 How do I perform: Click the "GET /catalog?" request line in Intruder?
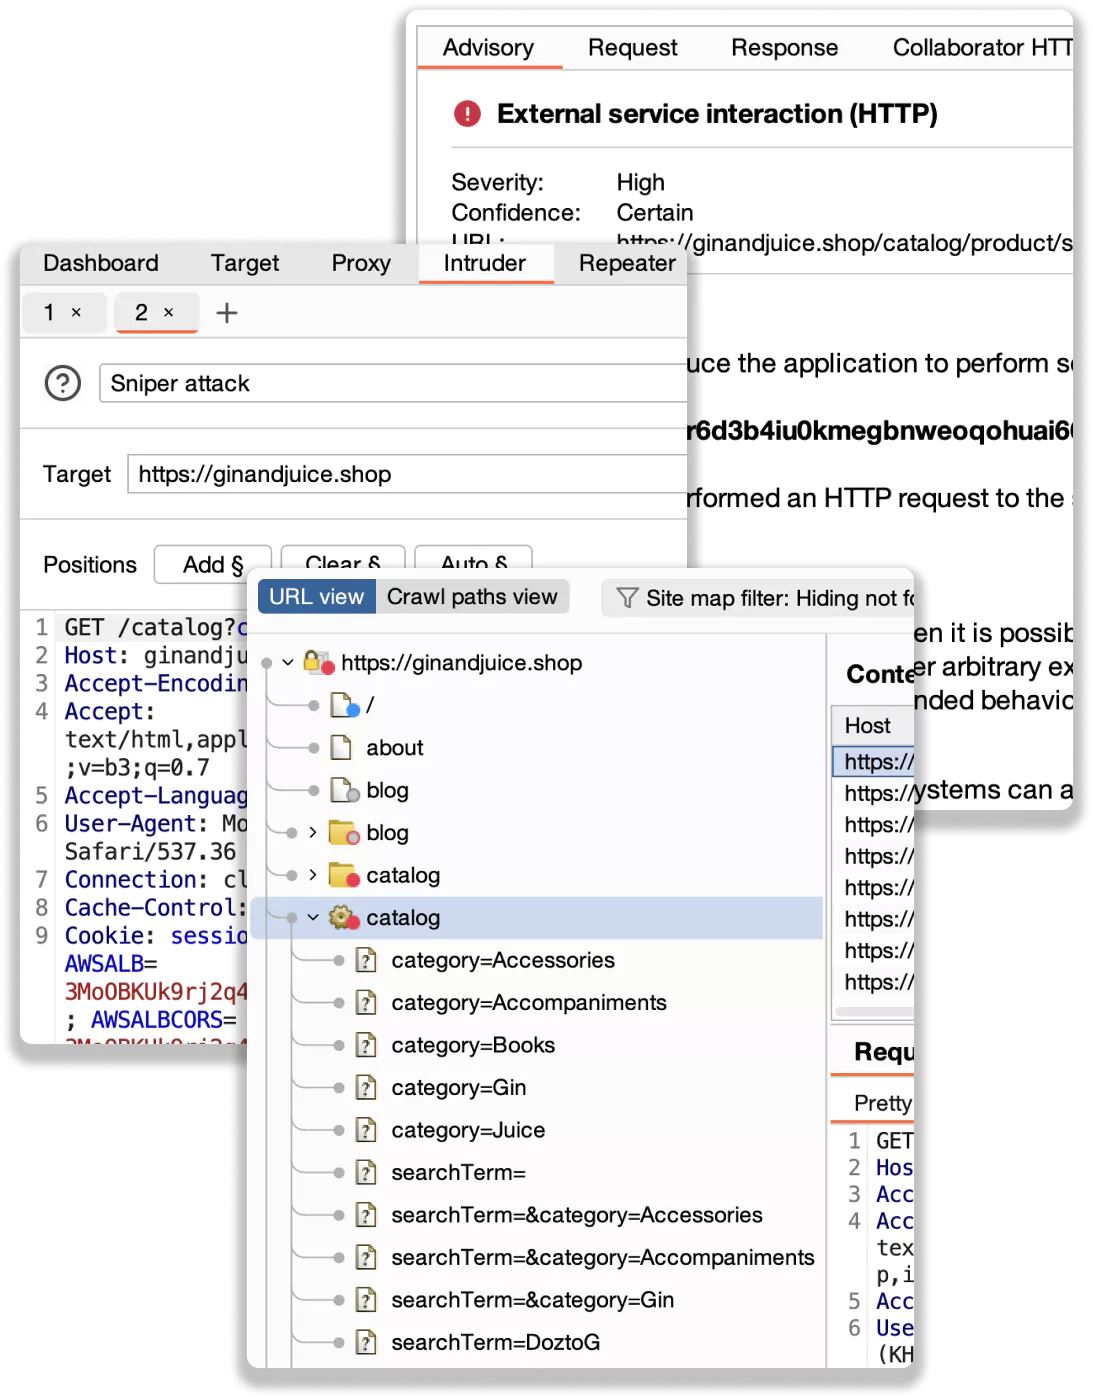click(155, 627)
